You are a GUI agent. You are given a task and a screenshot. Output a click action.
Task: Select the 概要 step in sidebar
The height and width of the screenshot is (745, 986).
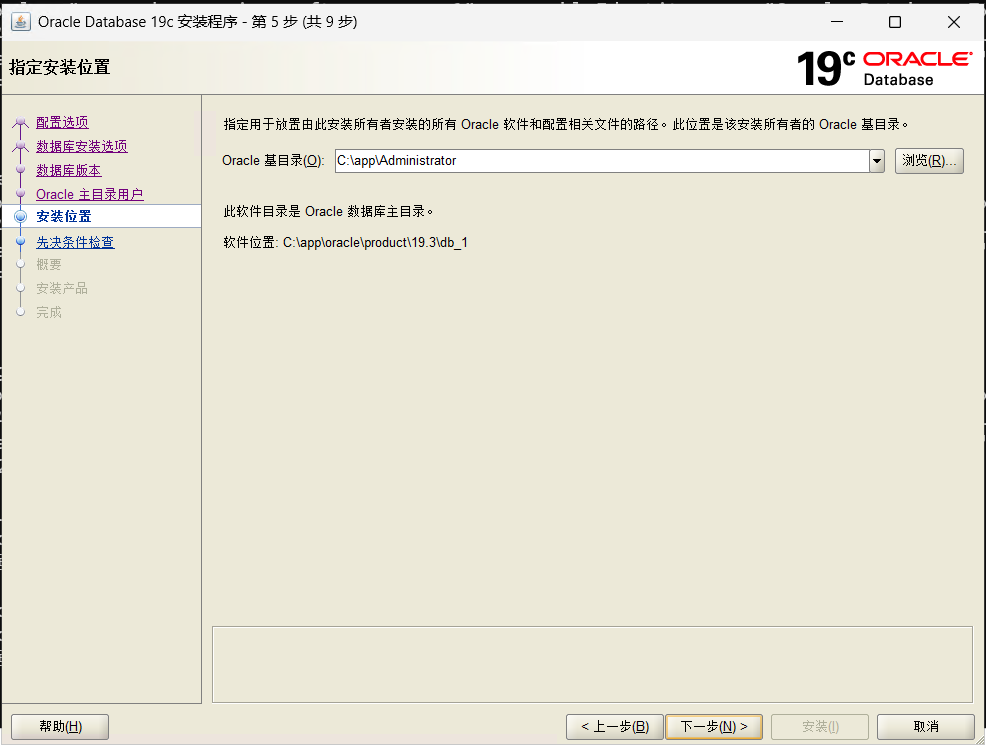click(x=49, y=264)
